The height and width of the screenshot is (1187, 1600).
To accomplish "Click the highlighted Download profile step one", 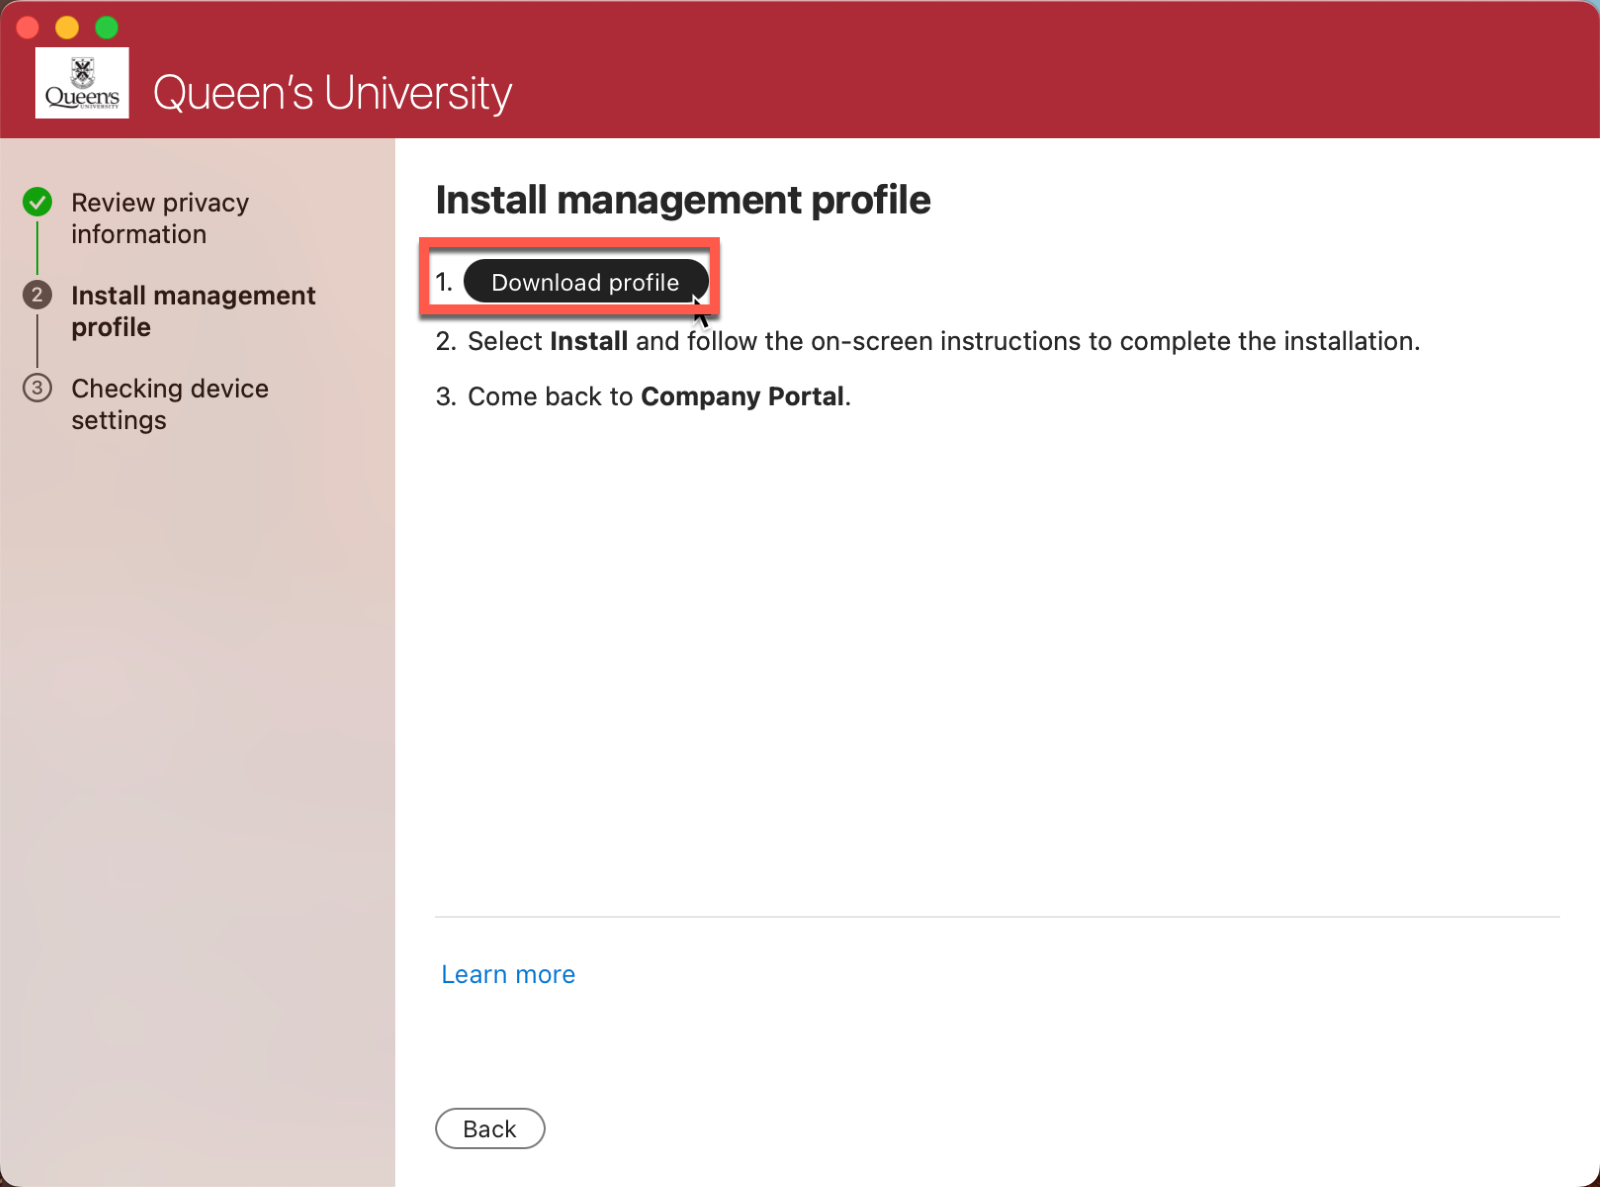I will 568,278.
